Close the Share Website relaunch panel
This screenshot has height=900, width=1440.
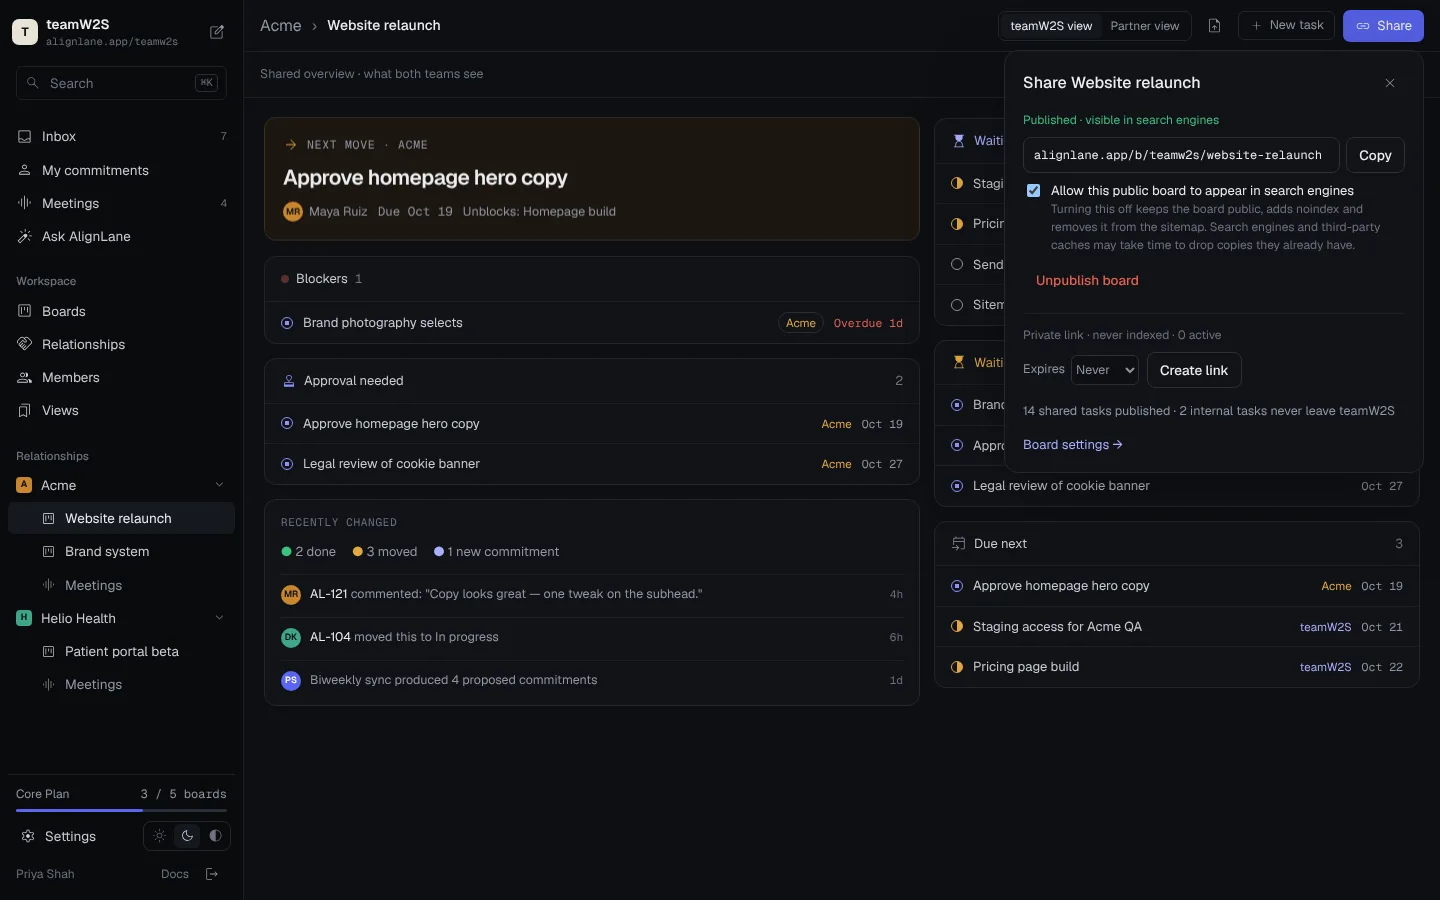1390,83
